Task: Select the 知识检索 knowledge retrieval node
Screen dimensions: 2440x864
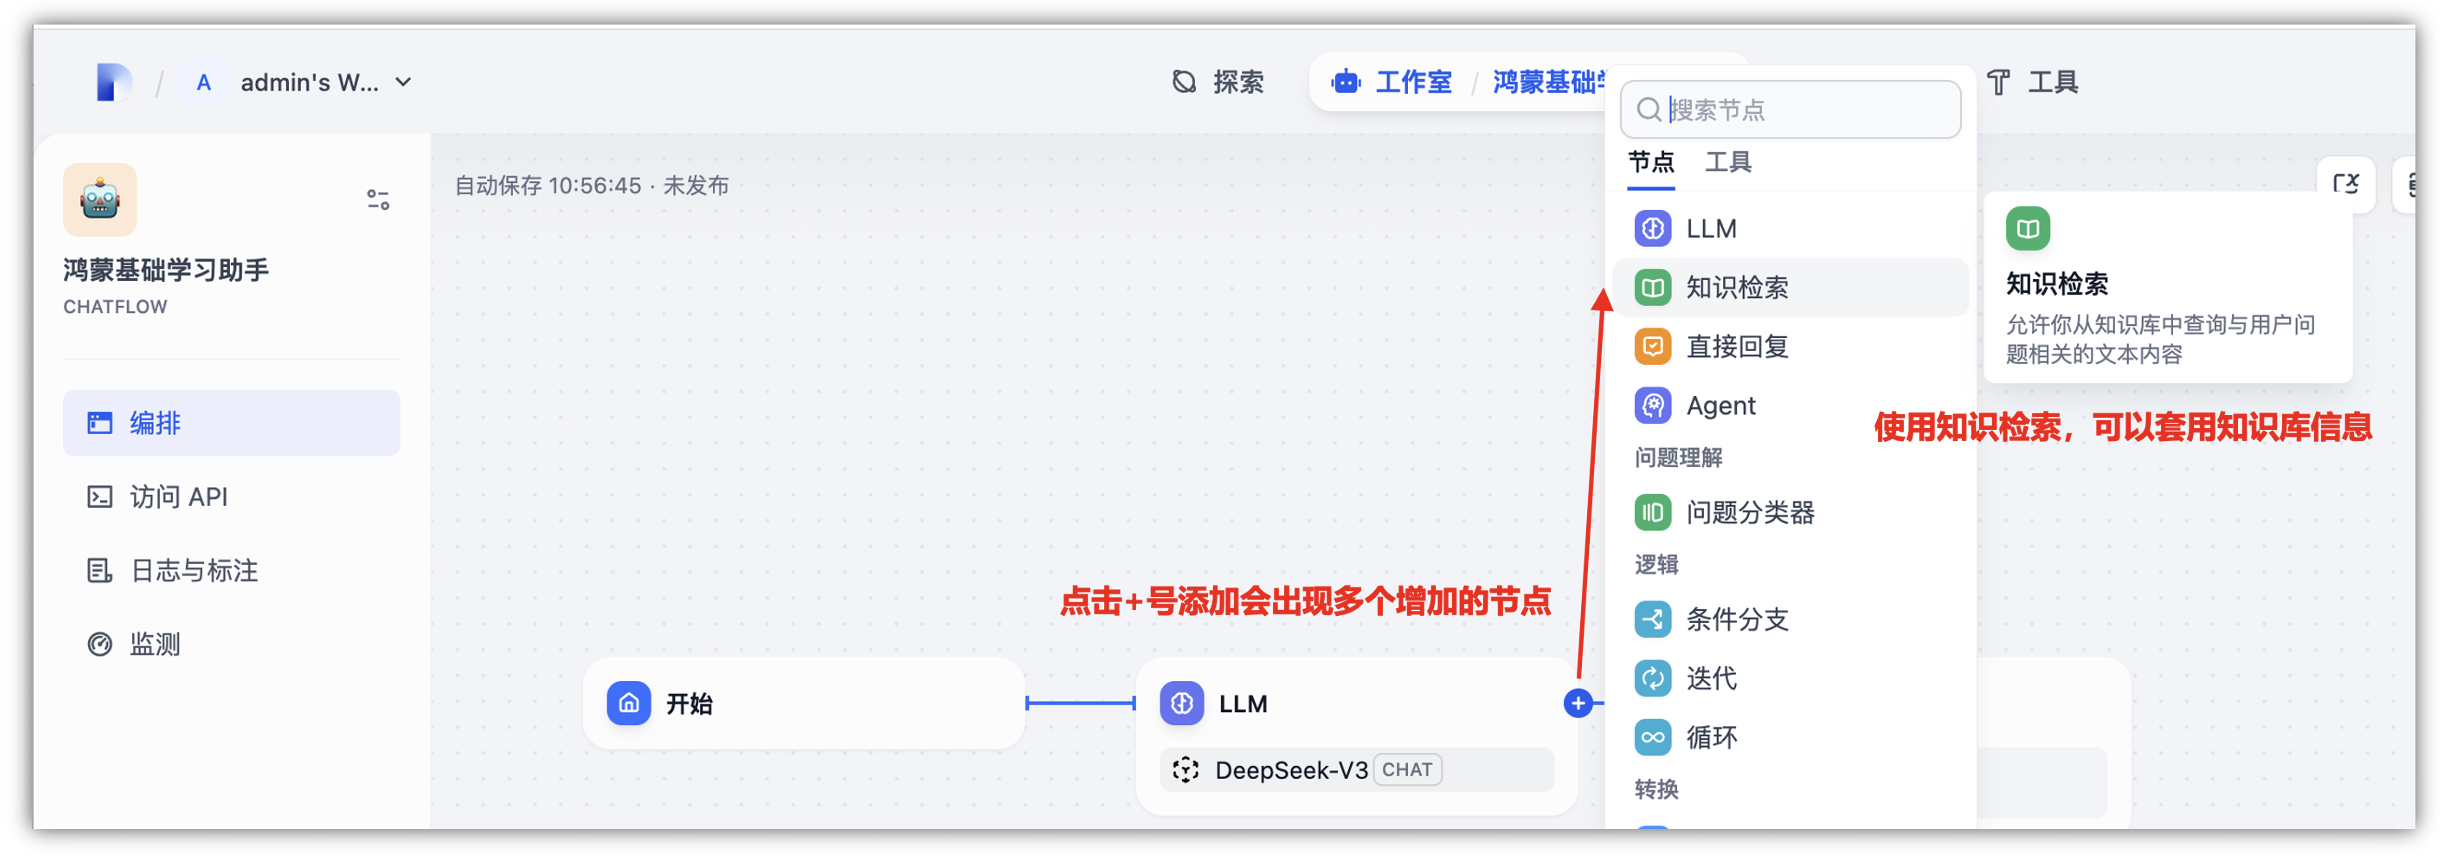Action: (1790, 288)
